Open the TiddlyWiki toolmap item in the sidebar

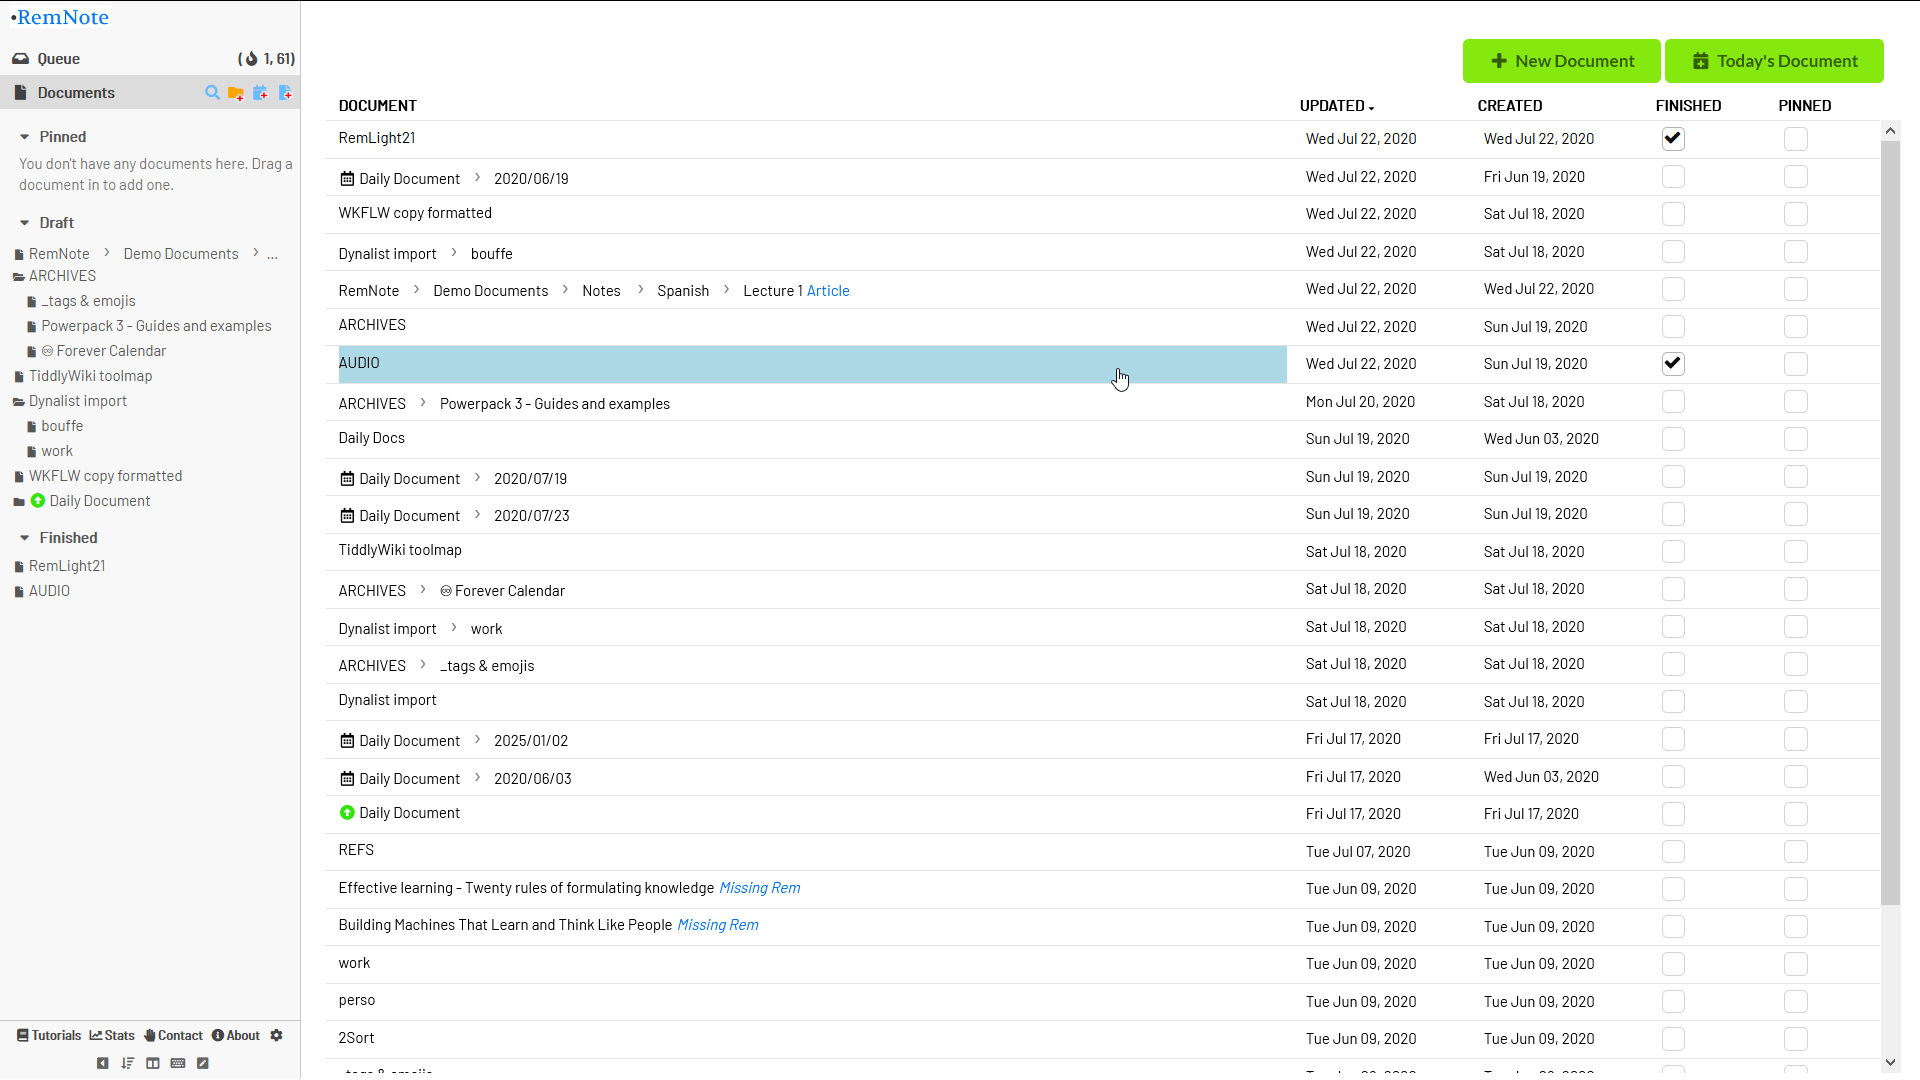tap(90, 376)
